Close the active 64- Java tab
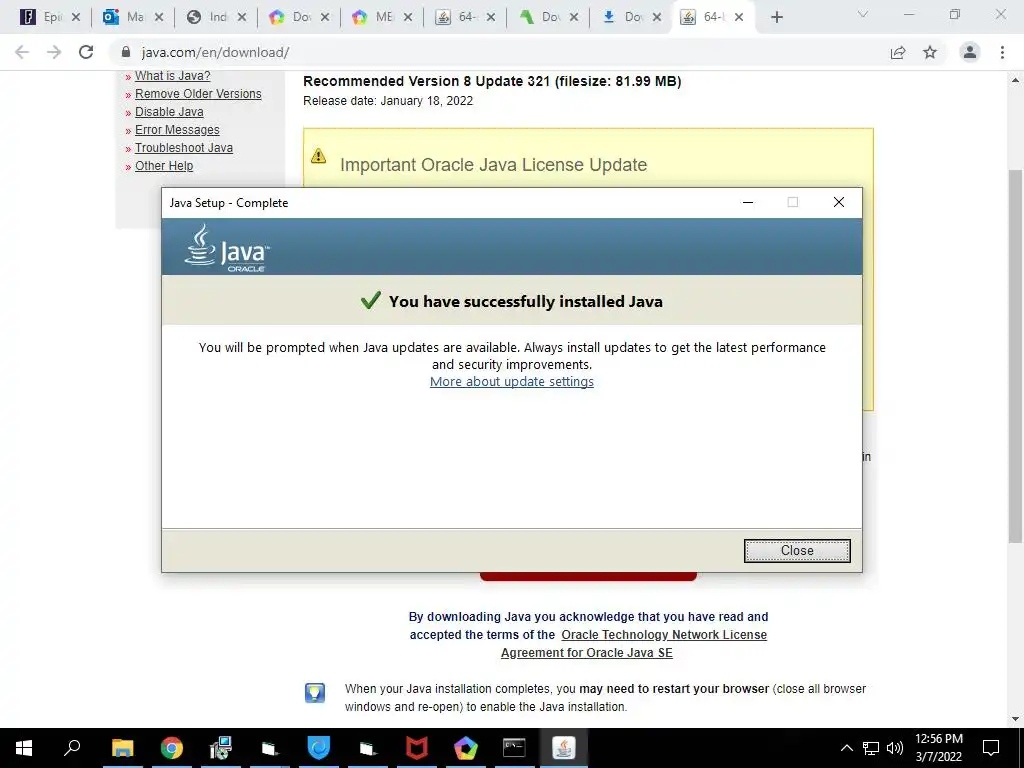 (739, 18)
